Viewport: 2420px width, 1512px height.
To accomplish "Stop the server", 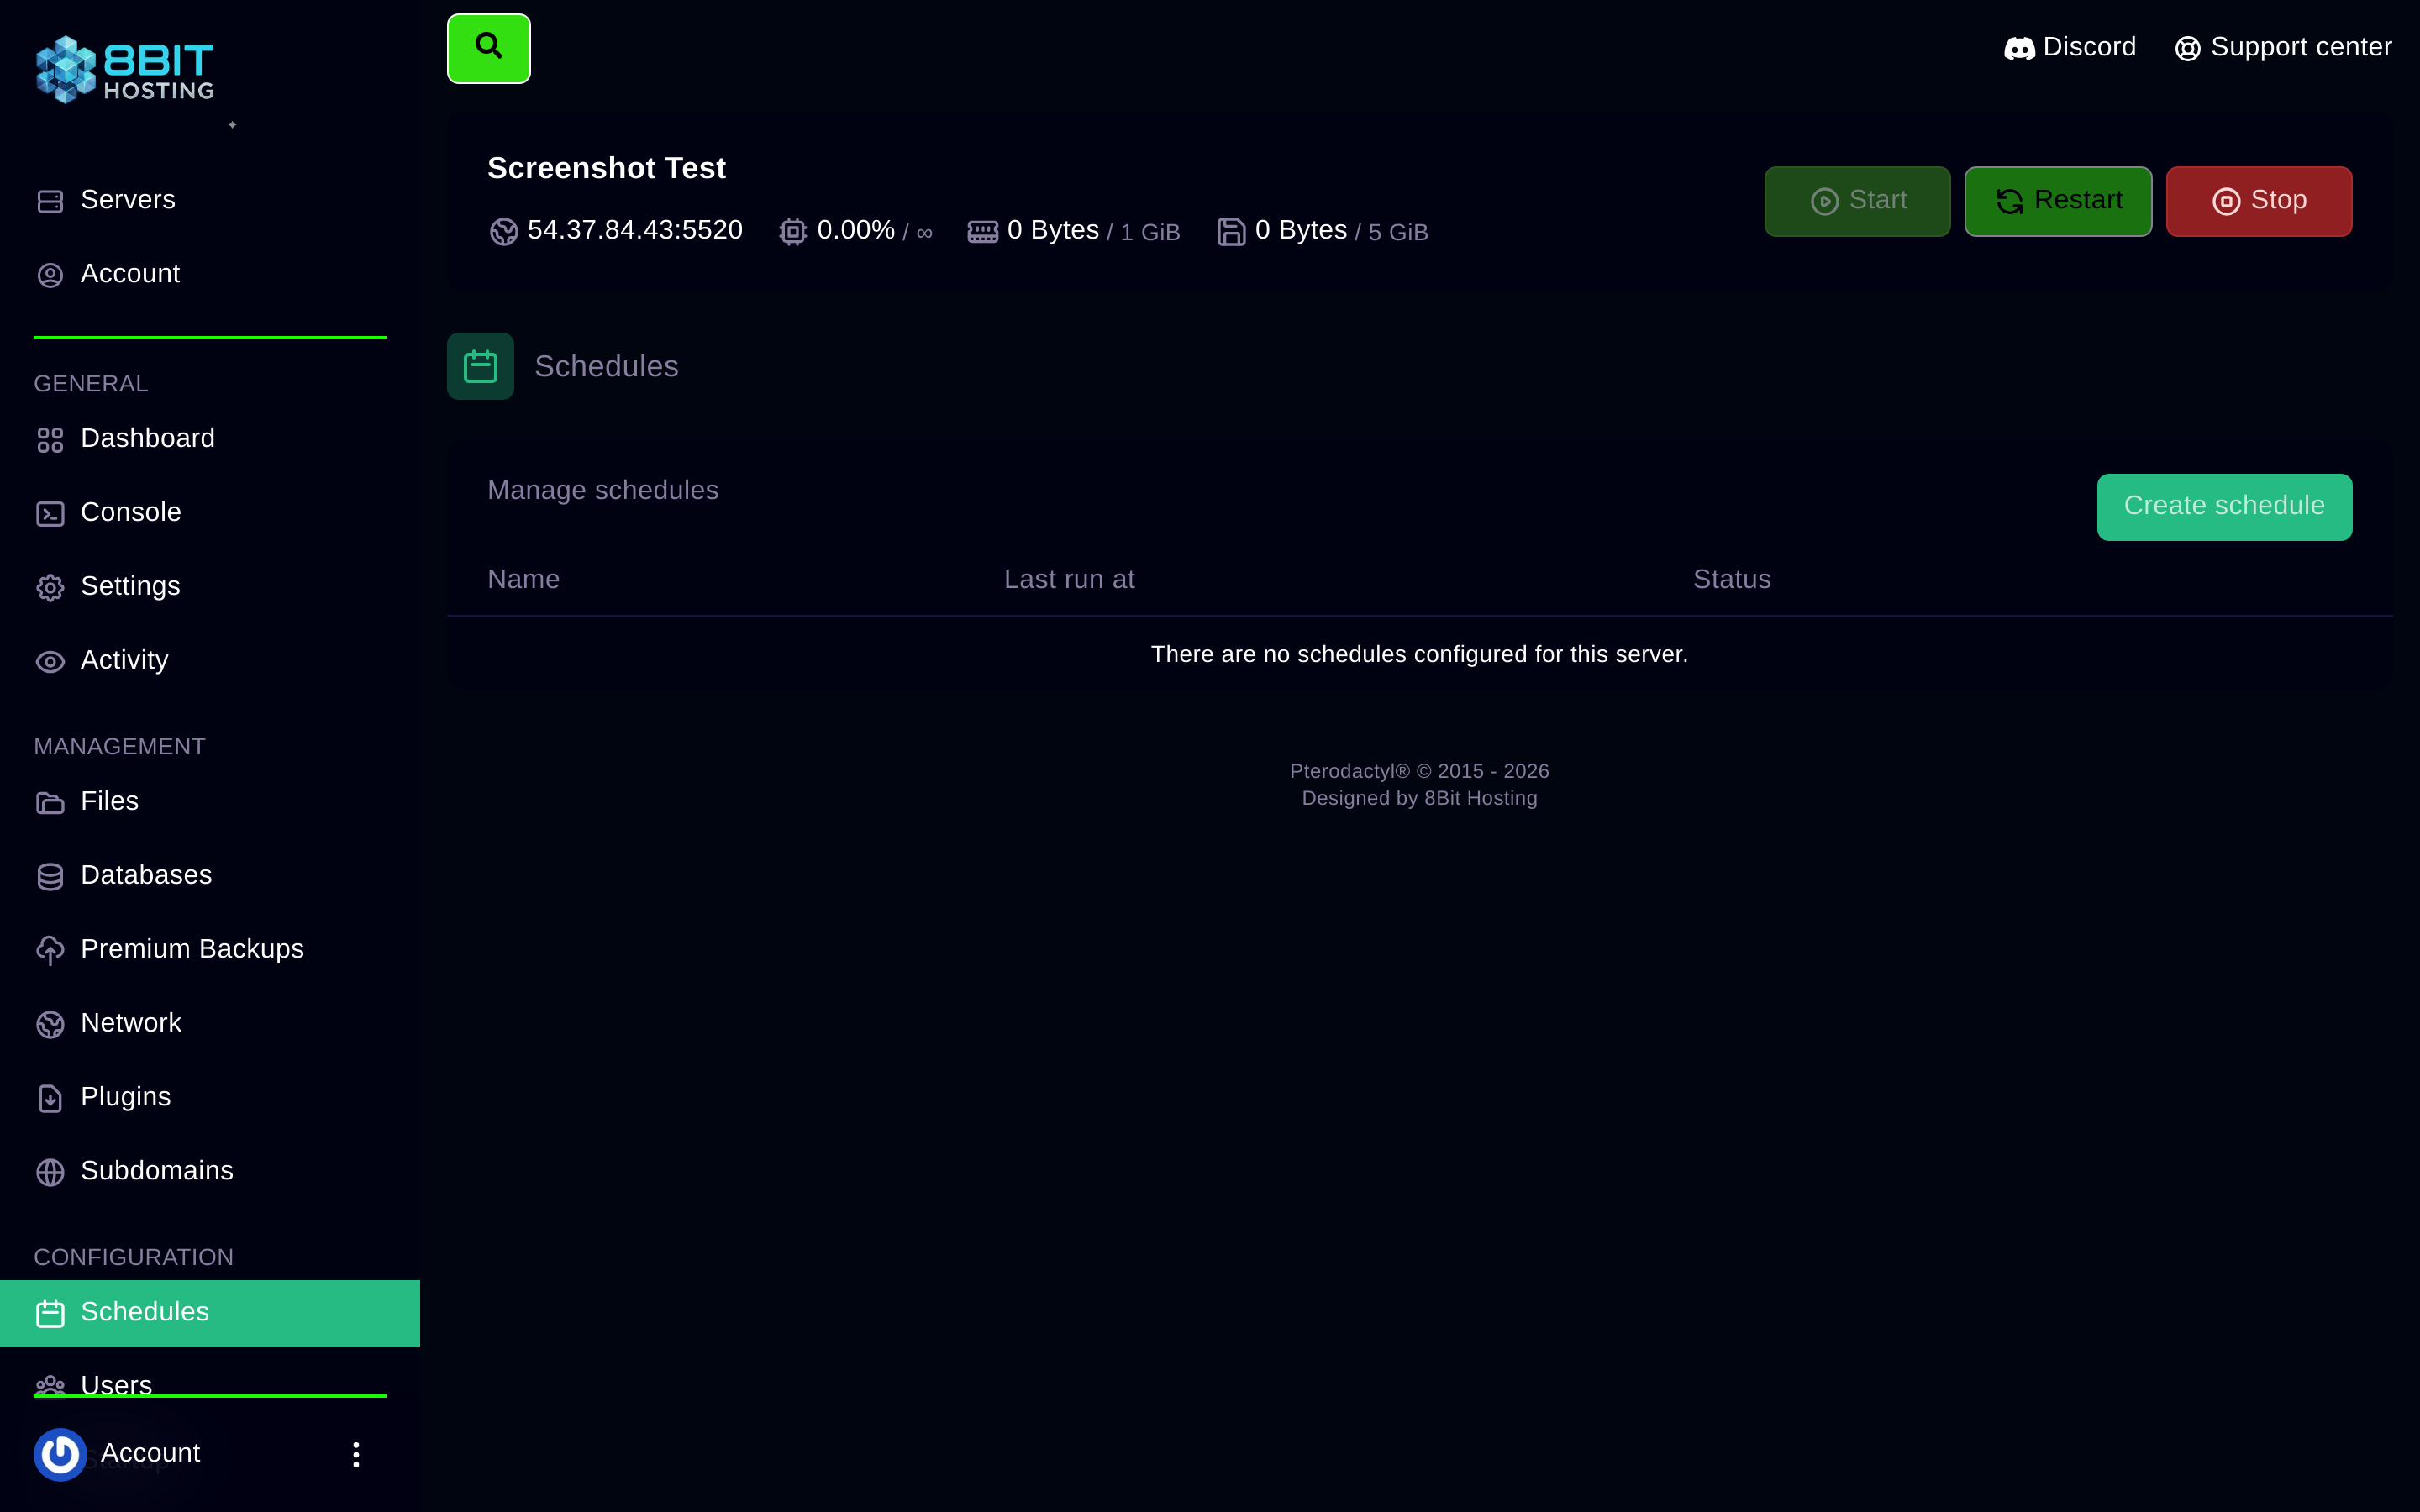I will coord(2259,201).
